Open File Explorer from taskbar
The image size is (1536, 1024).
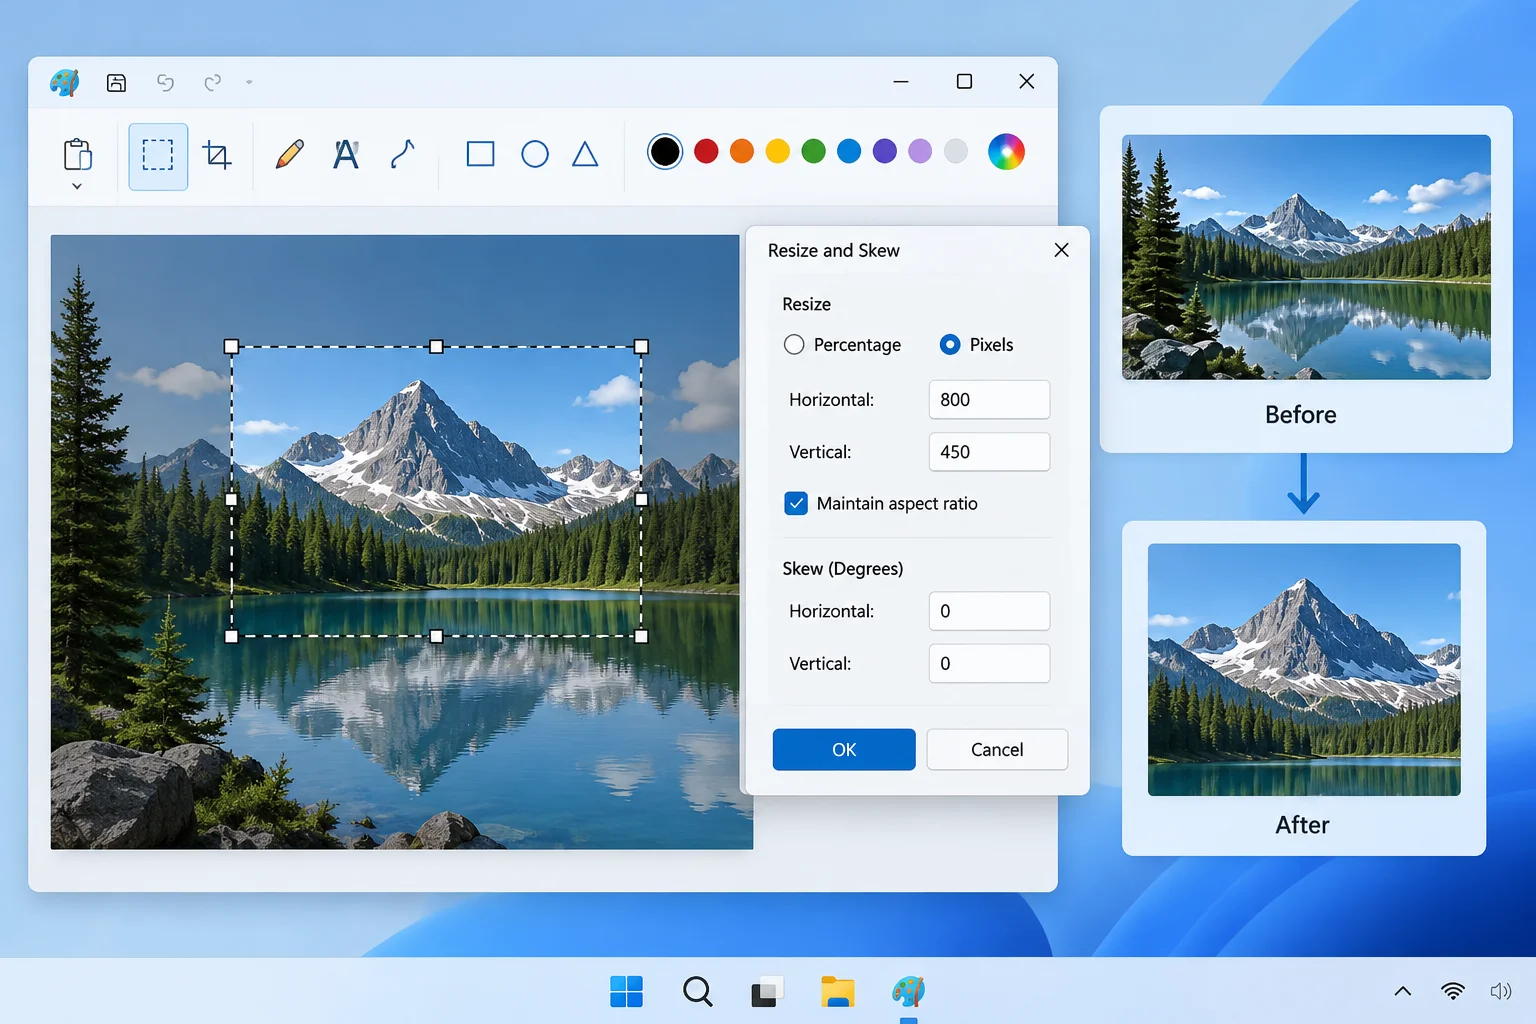[x=838, y=992]
